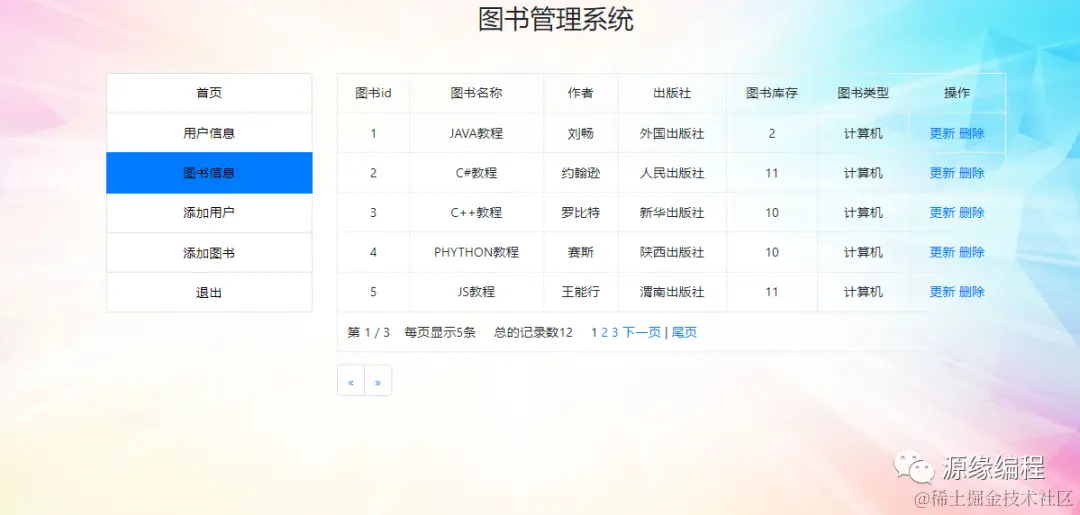Click 外国出版社 cell

[x=672, y=134]
